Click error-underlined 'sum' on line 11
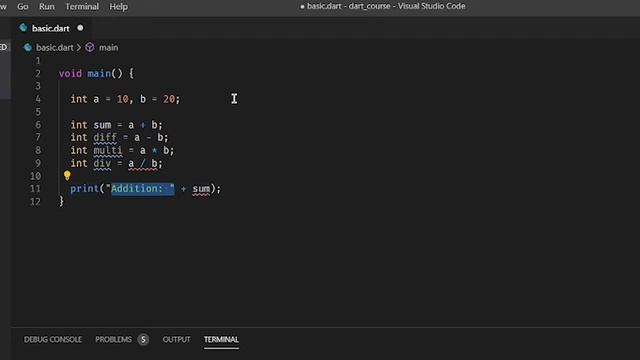The image size is (640, 360). 201,189
